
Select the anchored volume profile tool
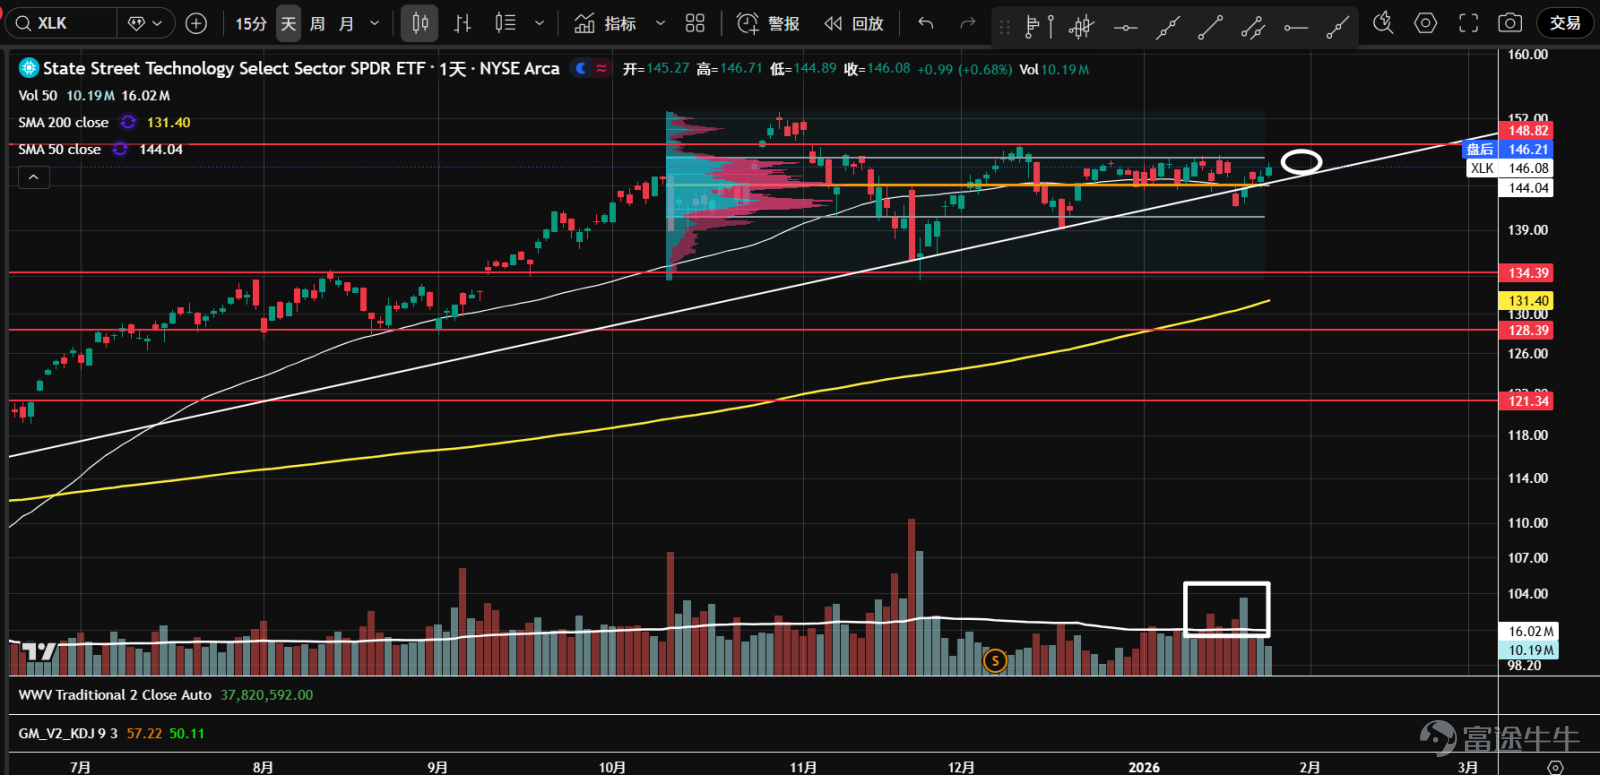click(1040, 27)
